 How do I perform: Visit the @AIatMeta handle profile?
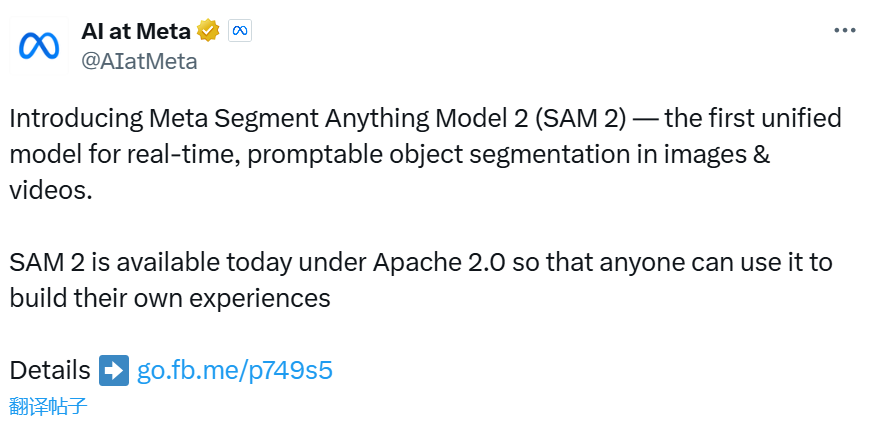pos(139,61)
